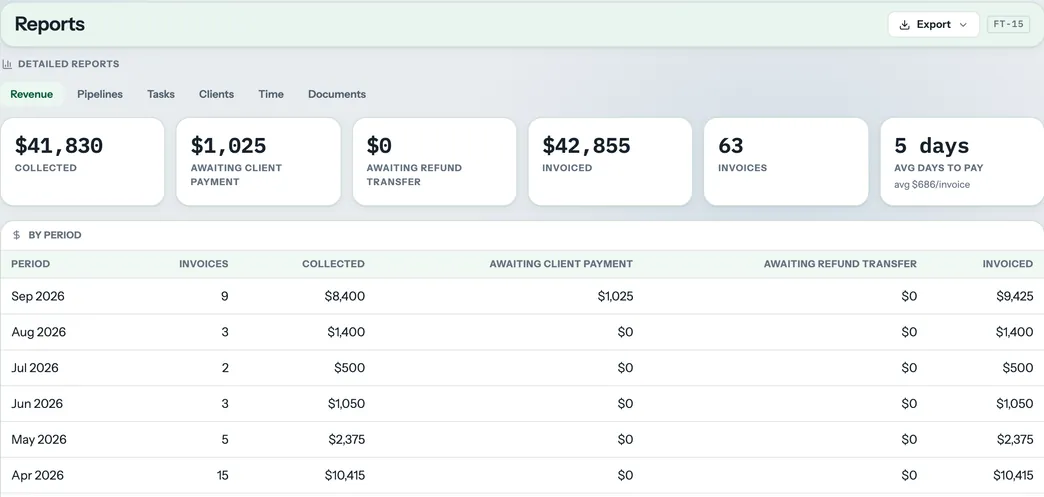Screen dimensions: 1044x497
Task: Select the Jun 2026 period row
Action: click(x=522, y=404)
